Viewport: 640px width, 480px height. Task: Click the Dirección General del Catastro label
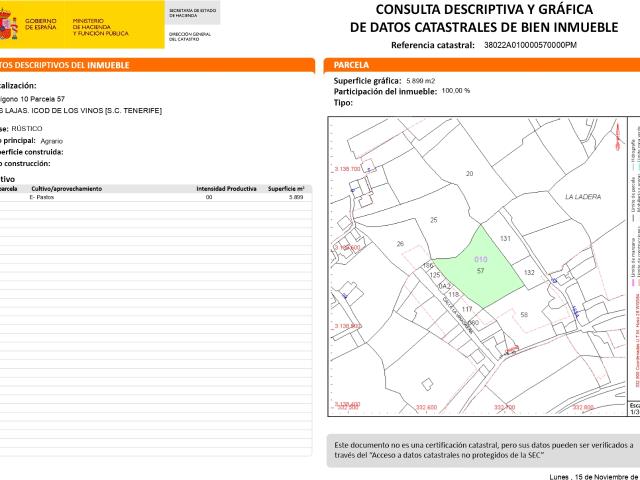coord(189,36)
